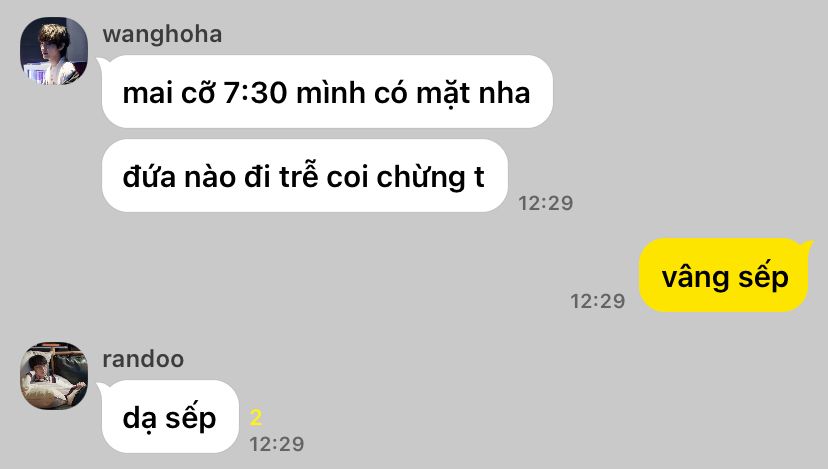Tap the wanghoha username label

162,34
